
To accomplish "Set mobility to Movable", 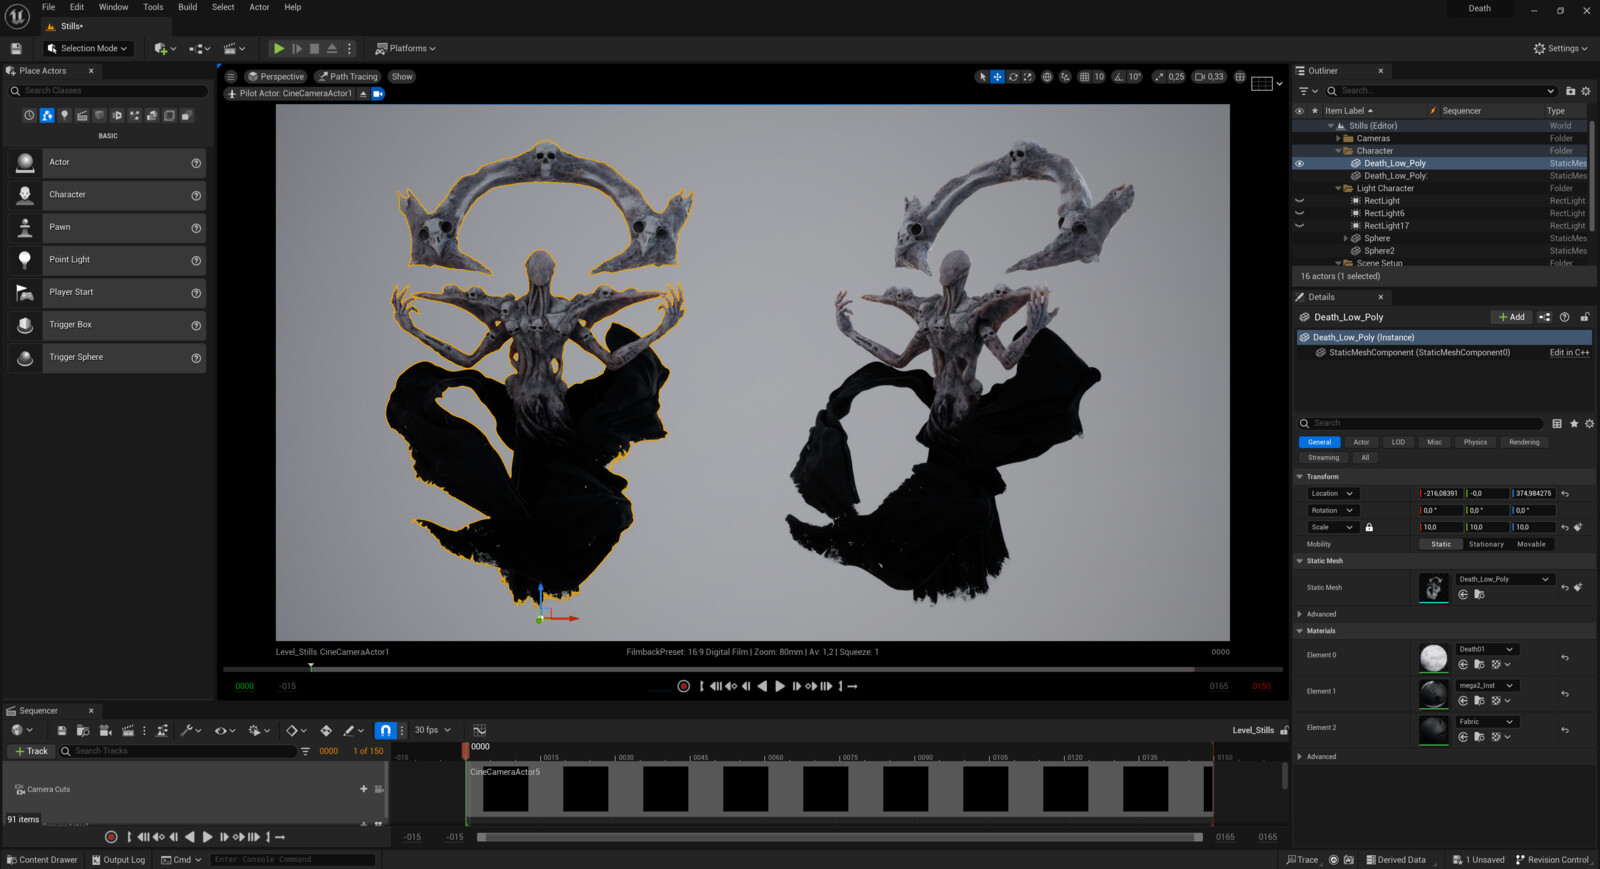I will click(1531, 544).
